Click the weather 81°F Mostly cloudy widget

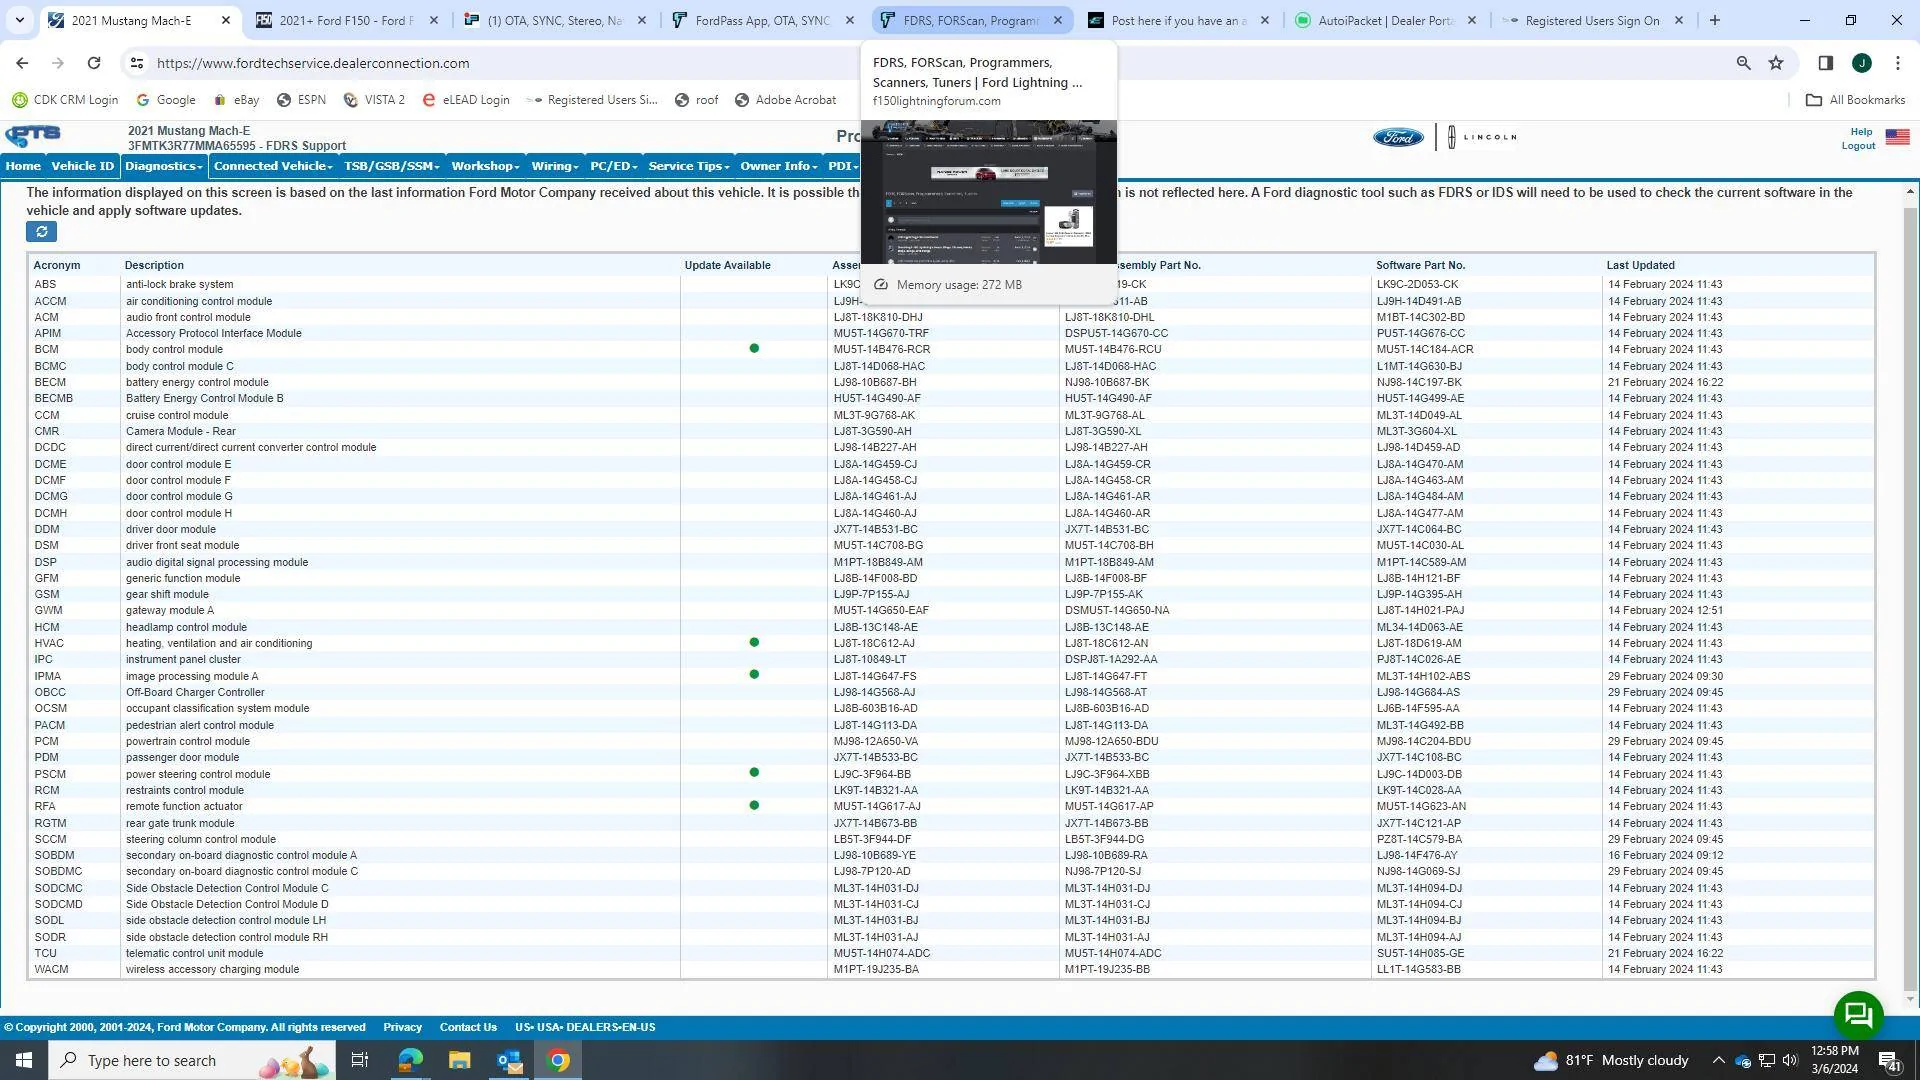pyautogui.click(x=1610, y=1060)
